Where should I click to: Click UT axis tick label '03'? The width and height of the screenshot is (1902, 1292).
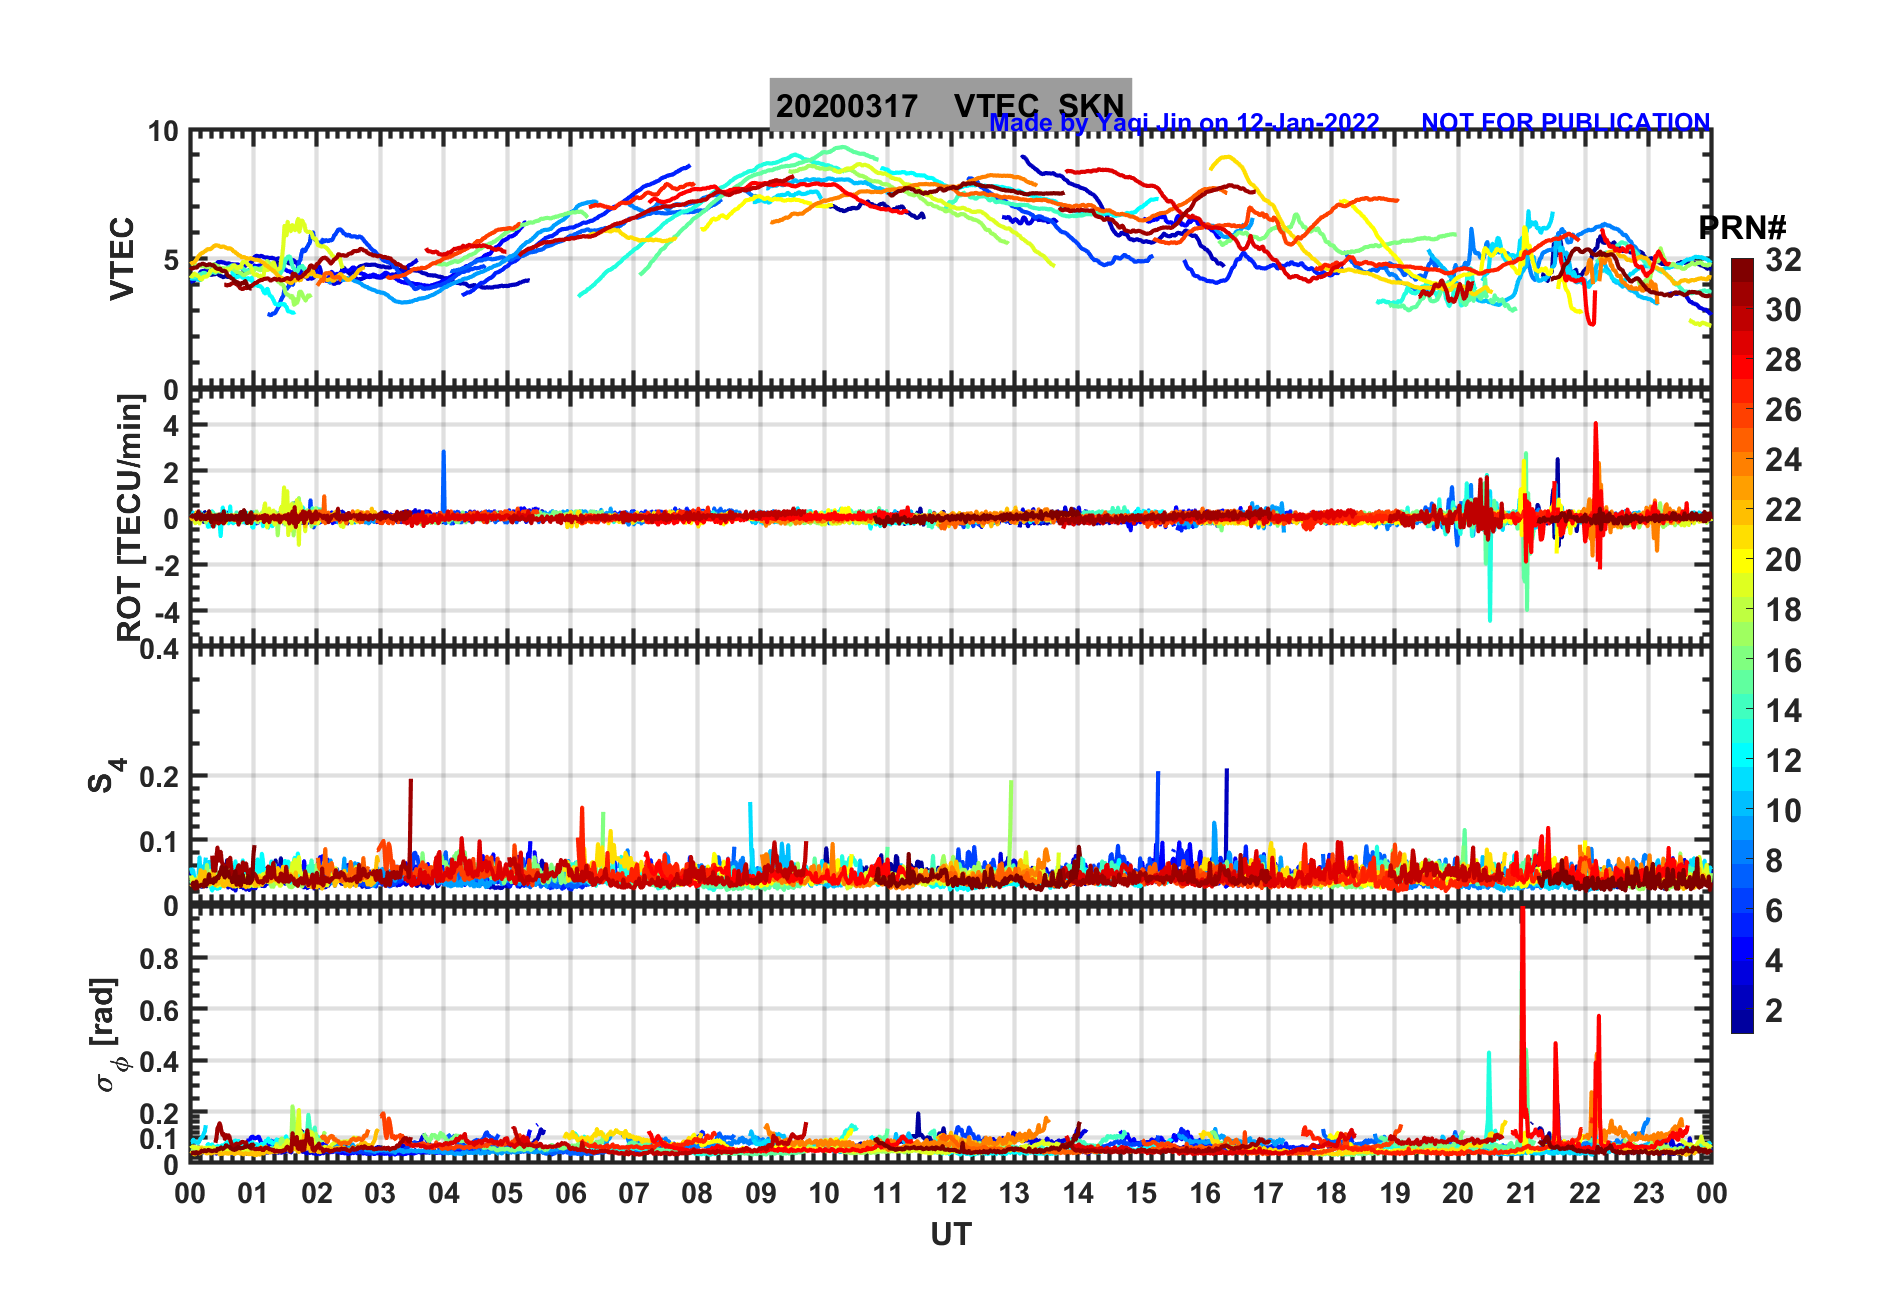coord(380,1193)
